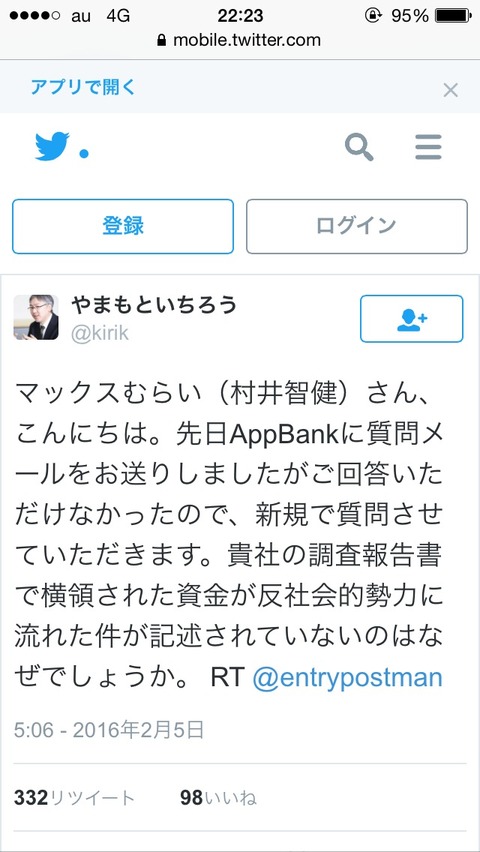Screen dimensions: 480x852
Task: Open the search magnifier icon
Action: tap(359, 147)
